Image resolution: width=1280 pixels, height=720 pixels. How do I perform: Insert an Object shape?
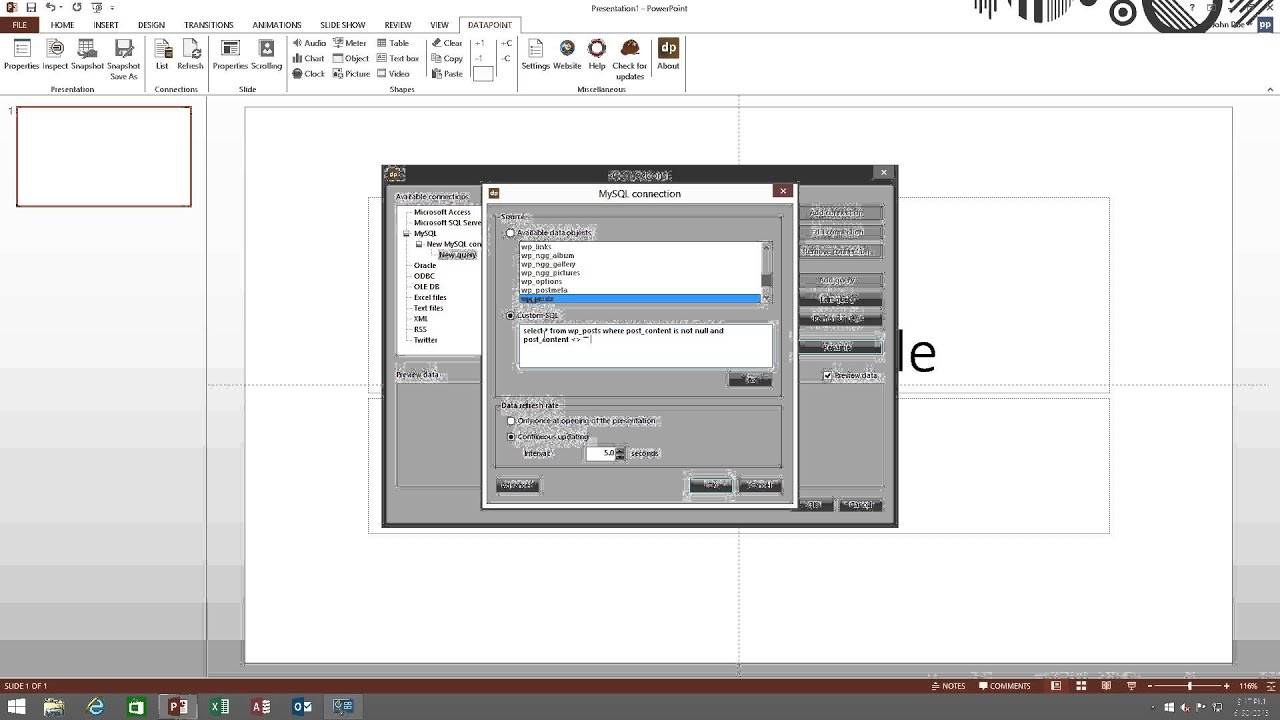(x=351, y=58)
